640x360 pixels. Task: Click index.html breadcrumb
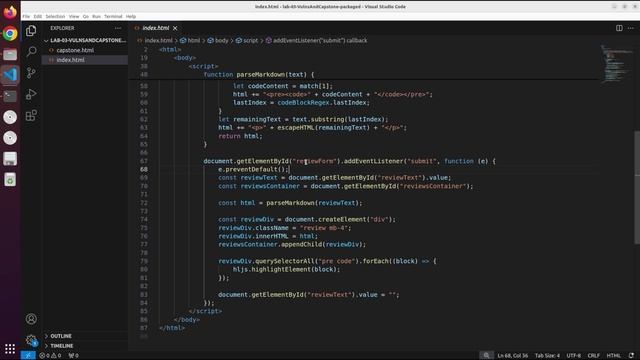tap(158, 40)
